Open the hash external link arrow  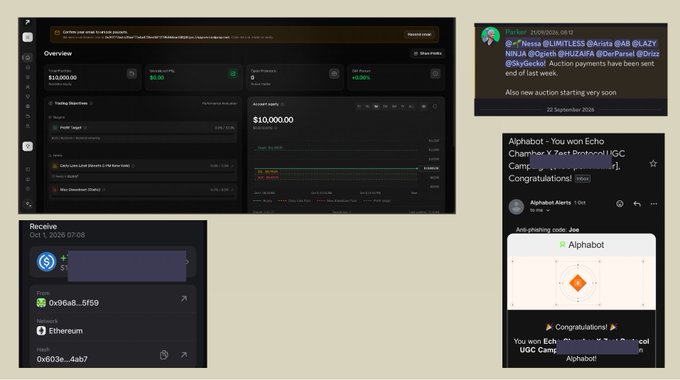(x=184, y=355)
